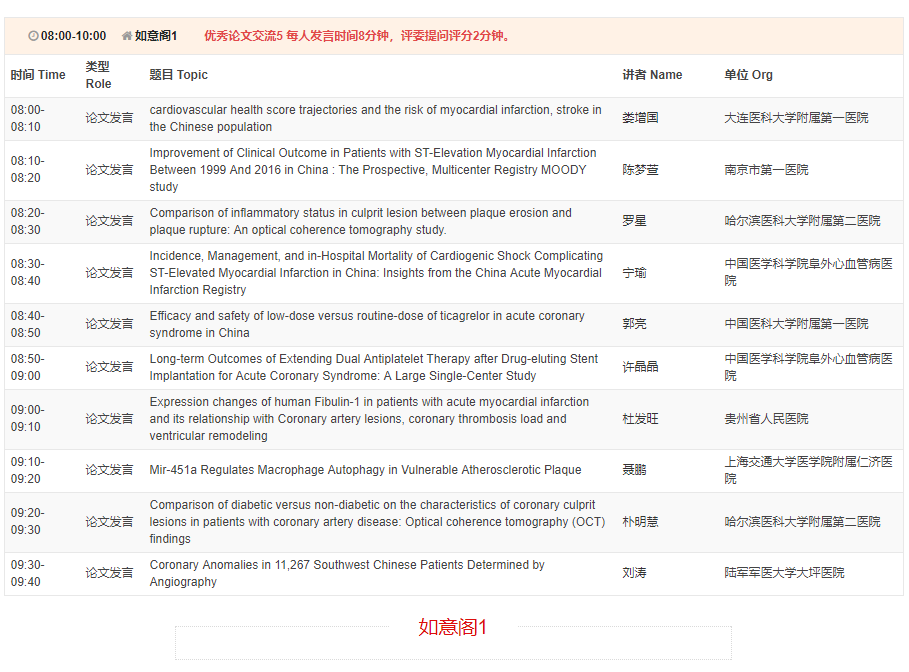Select the Cardiogenic Shock Complicating topic
909x672 pixels.
tap(376, 273)
